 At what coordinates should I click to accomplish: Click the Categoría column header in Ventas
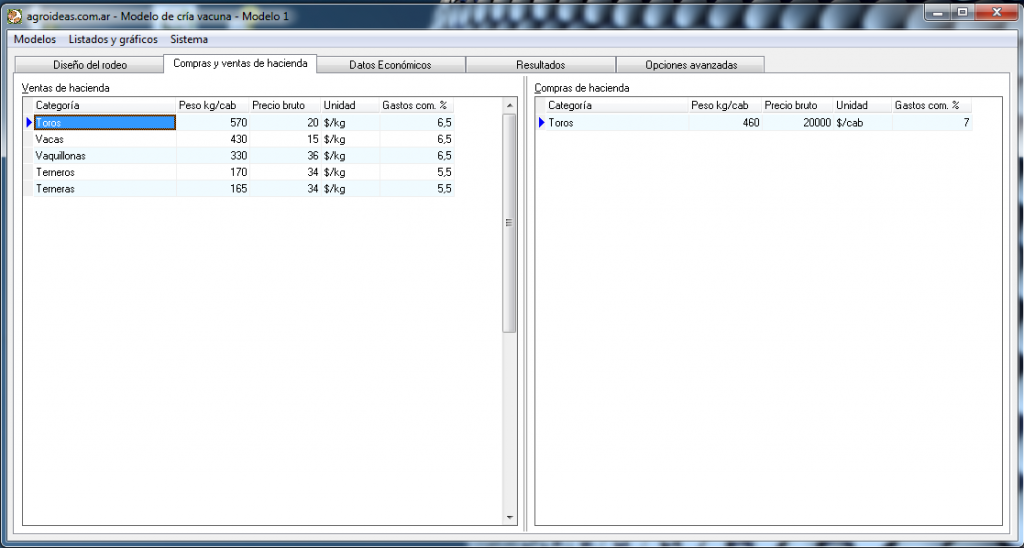coord(104,105)
